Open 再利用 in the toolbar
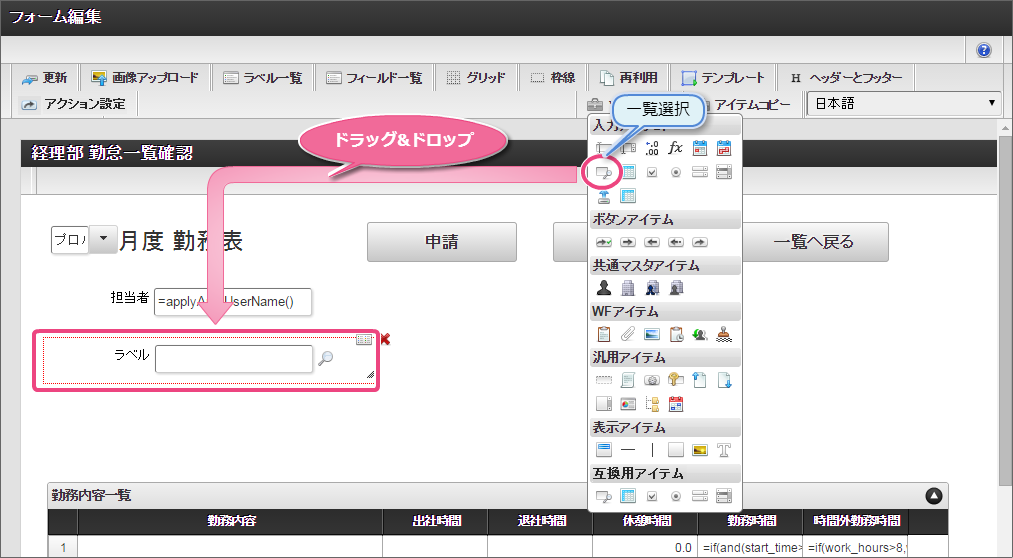The image size is (1013, 558). [x=629, y=78]
